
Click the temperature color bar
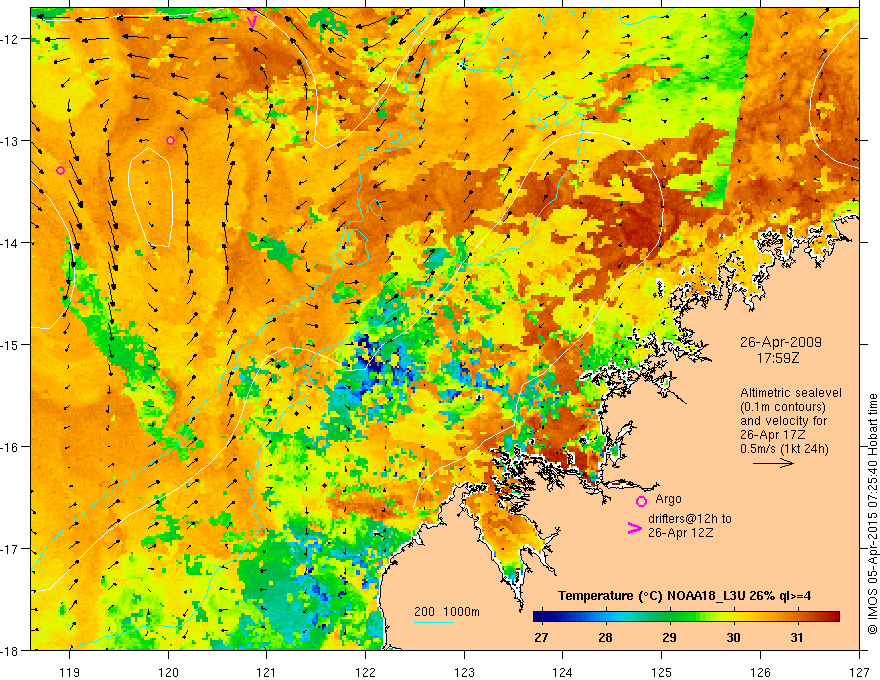point(686,617)
